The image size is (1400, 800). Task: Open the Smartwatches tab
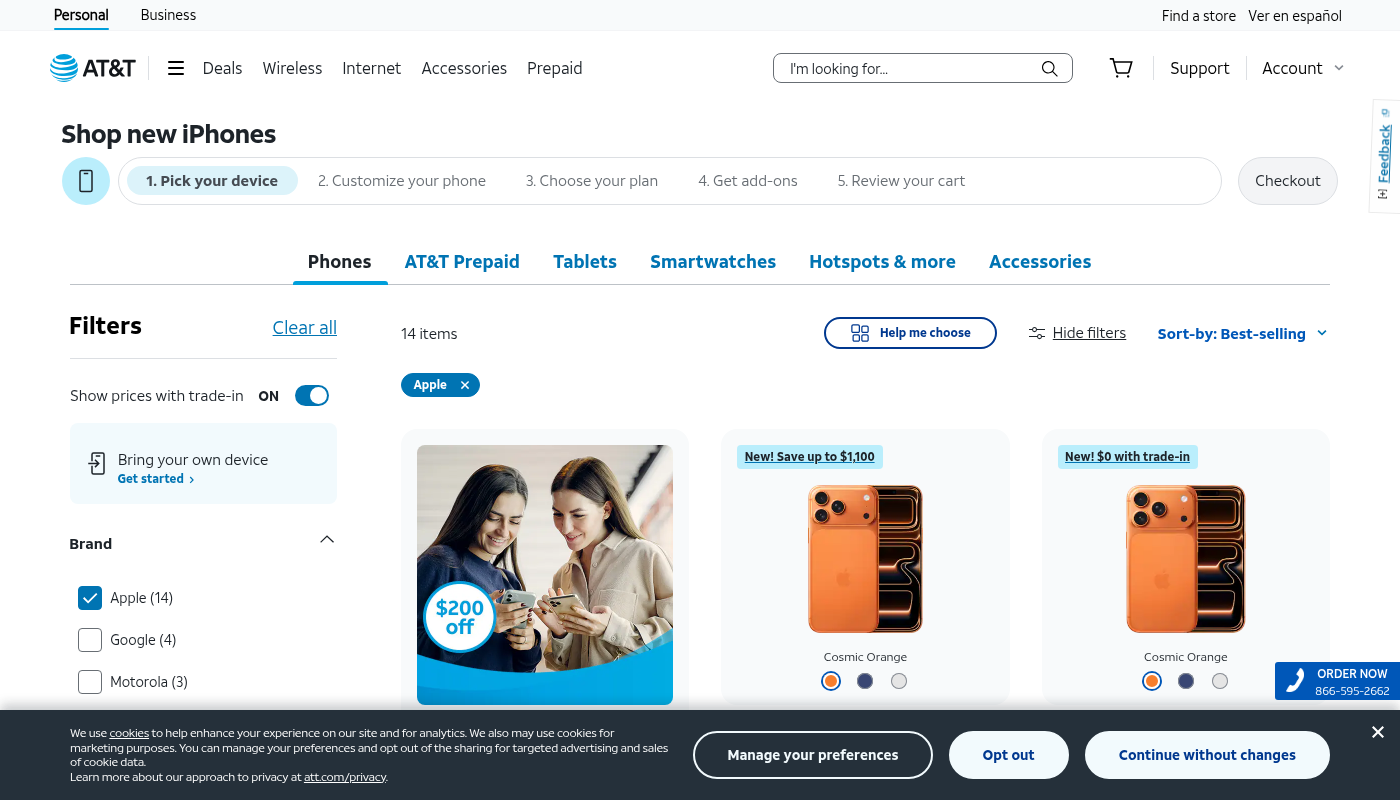click(x=713, y=262)
